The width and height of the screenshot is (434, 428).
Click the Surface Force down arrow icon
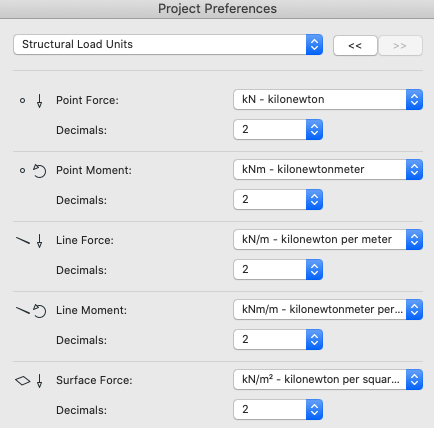pyautogui.click(x=39, y=381)
